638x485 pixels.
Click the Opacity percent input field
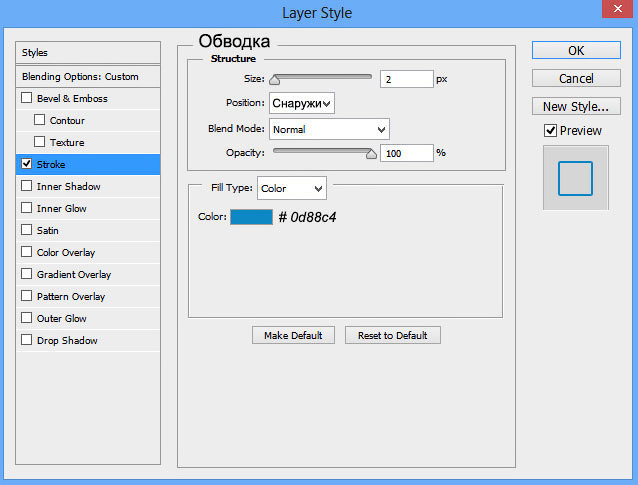click(x=406, y=153)
